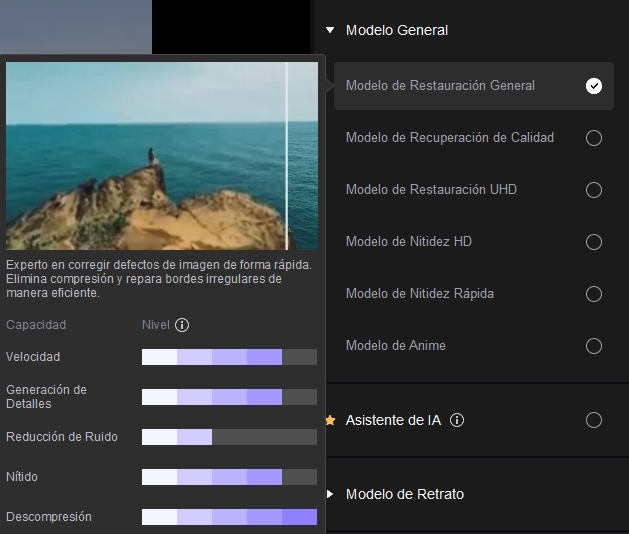Expand the Modelo de Retrato section
This screenshot has height=534, width=629.
tap(330, 494)
